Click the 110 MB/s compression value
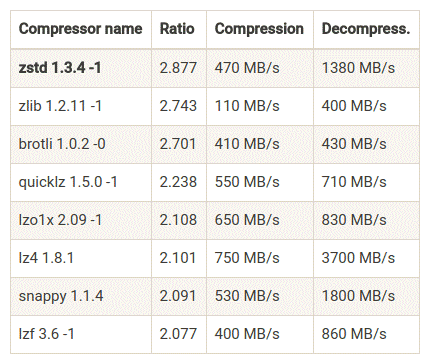Viewport: 433px width, 361px height. (x=247, y=106)
